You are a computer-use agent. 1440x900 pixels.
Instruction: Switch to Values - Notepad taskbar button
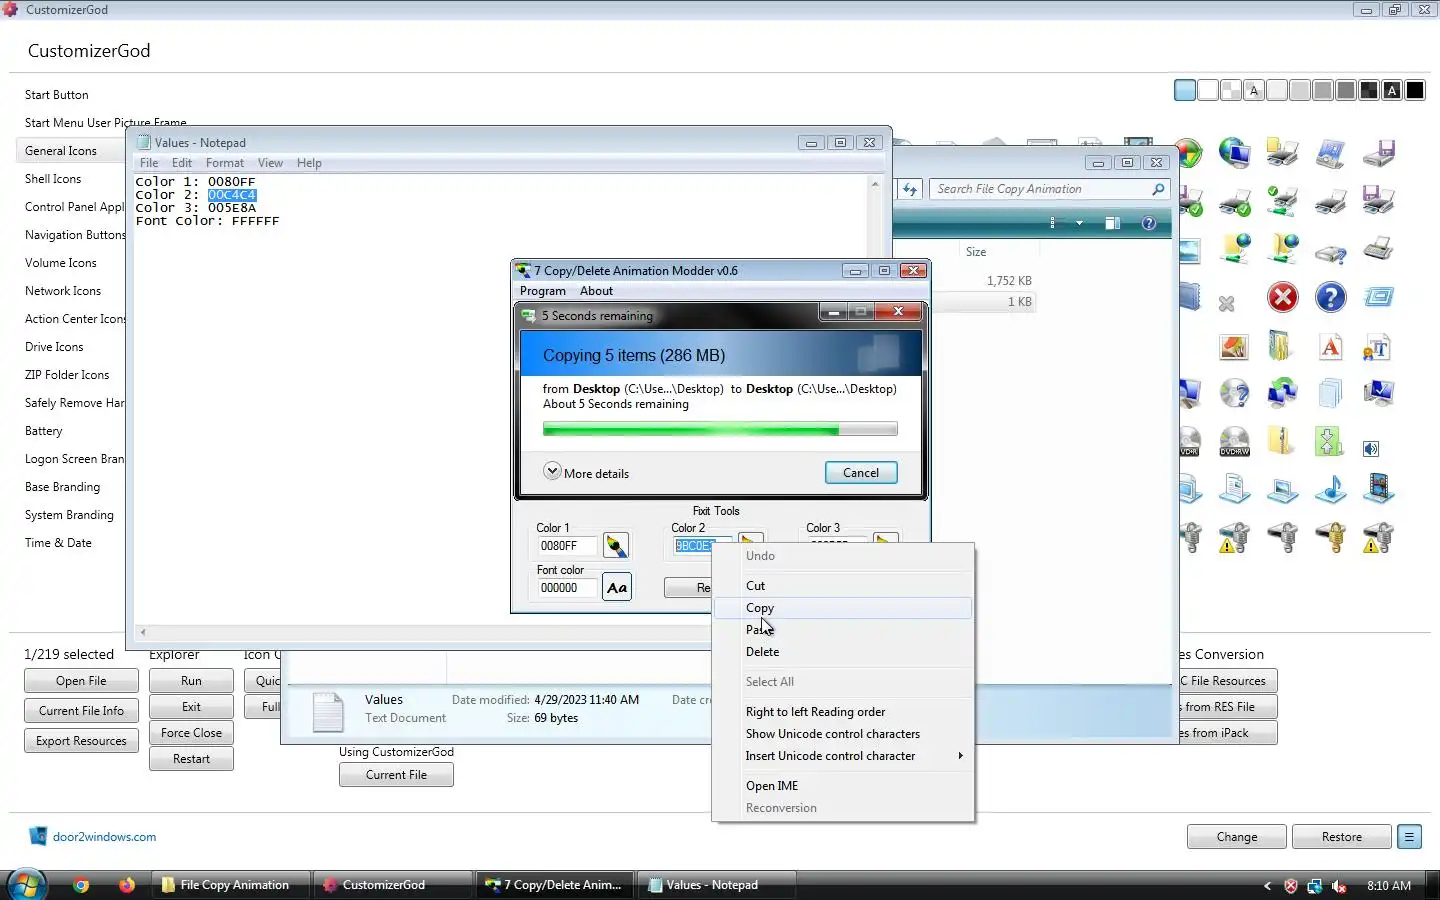pos(716,885)
